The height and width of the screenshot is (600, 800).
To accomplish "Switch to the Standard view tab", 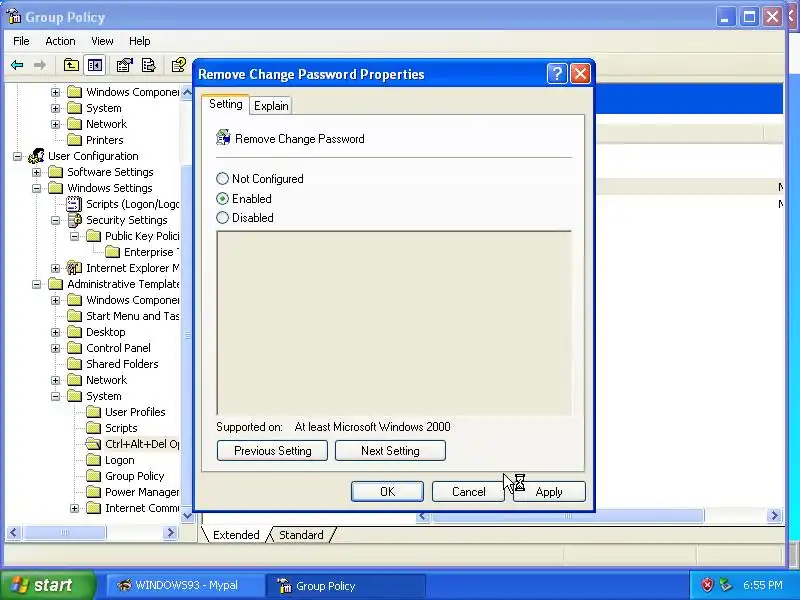I will (301, 535).
